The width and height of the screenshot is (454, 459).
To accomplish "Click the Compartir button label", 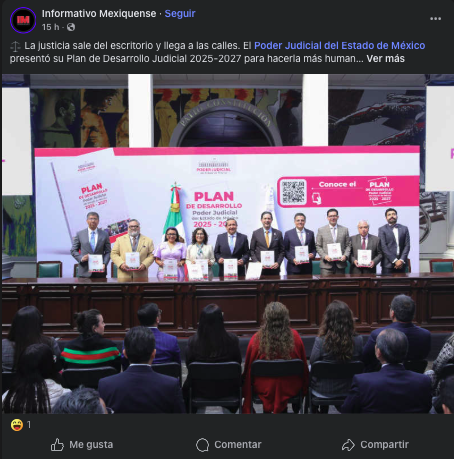I will pyautogui.click(x=385, y=445).
